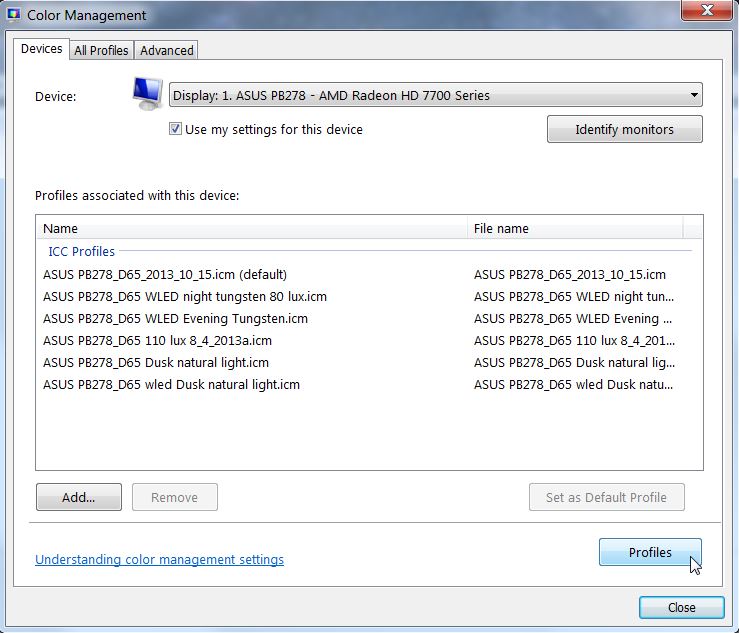Image resolution: width=739 pixels, height=633 pixels.
Task: Select the Devices tab
Action: click(42, 49)
